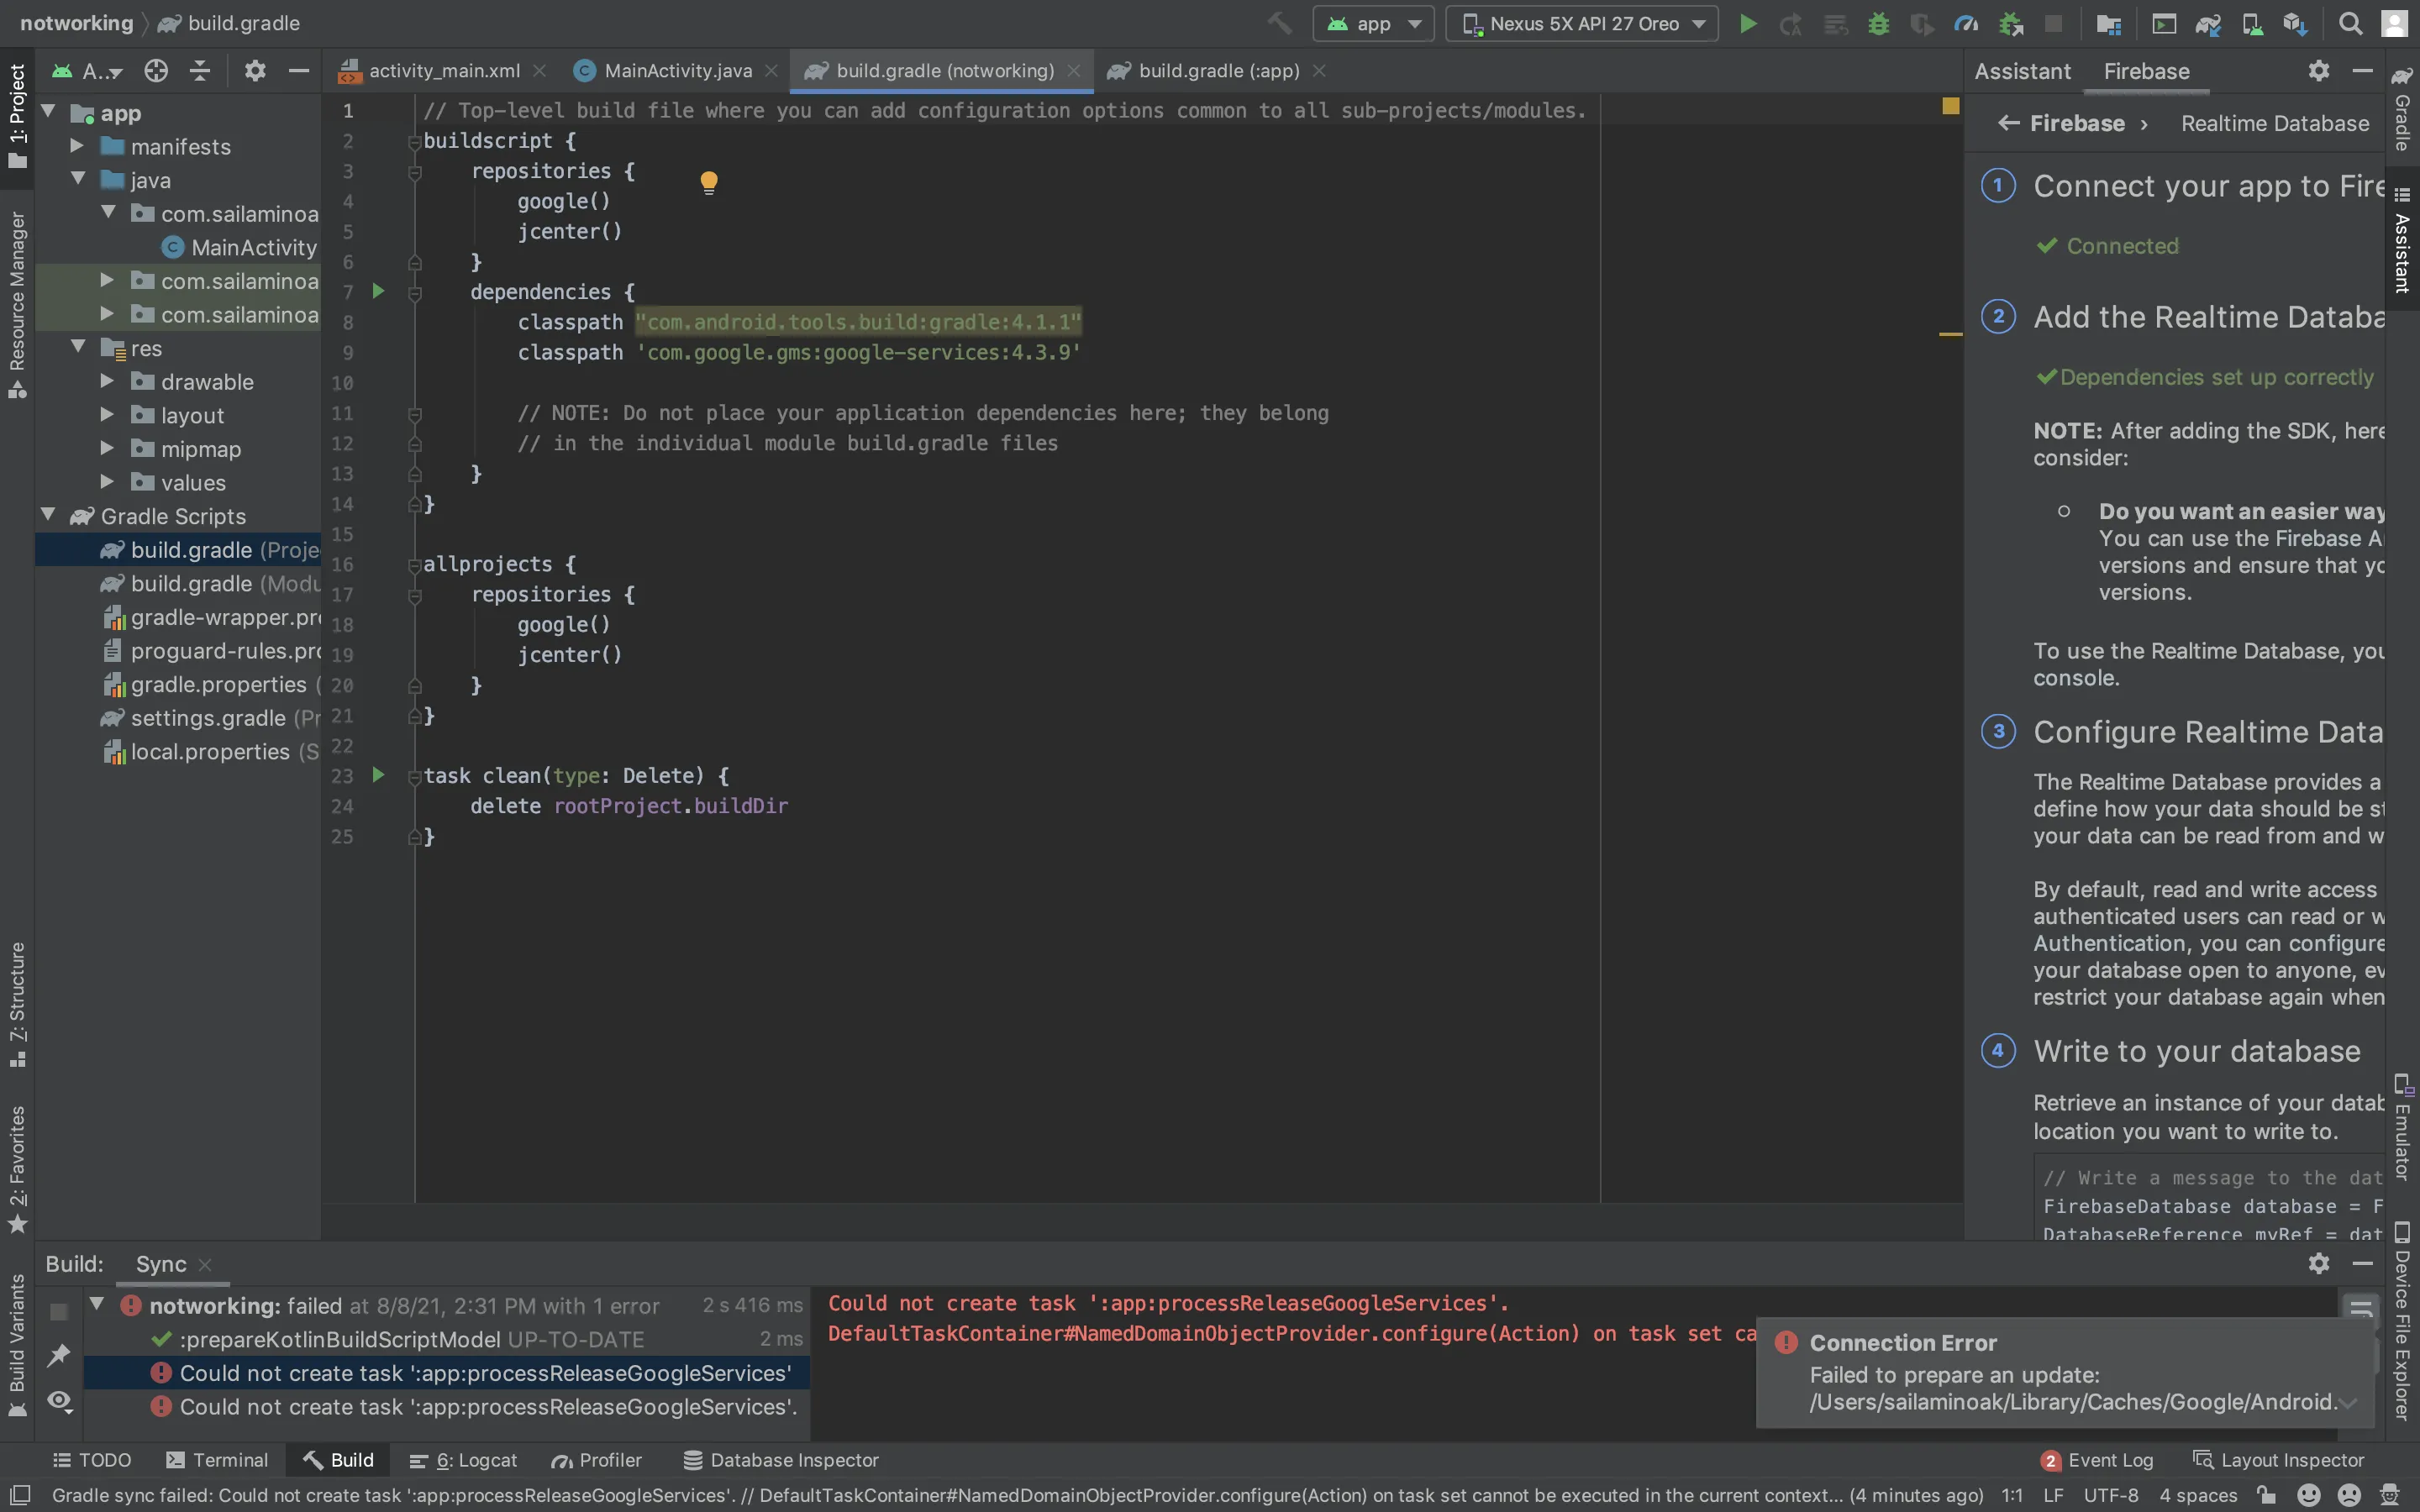Screen dimensions: 2420x1512
Task: Click the pin icon in Build panel
Action: pyautogui.click(x=59, y=1355)
